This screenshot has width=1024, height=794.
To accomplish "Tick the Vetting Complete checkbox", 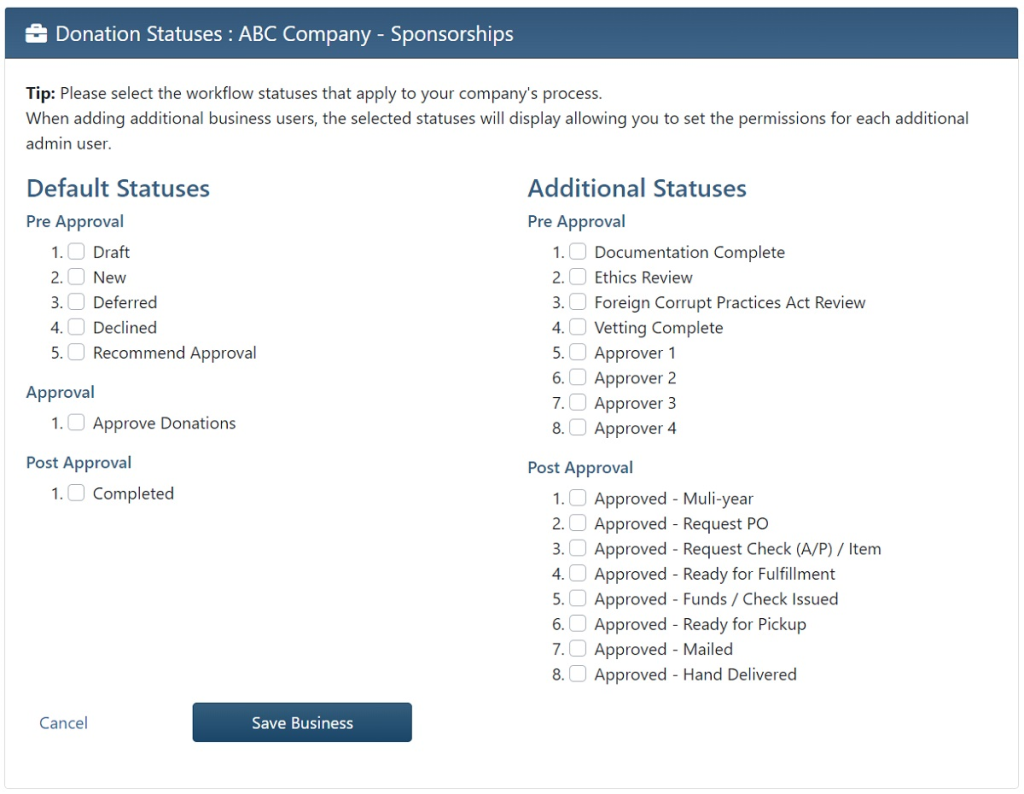I will pos(578,327).
